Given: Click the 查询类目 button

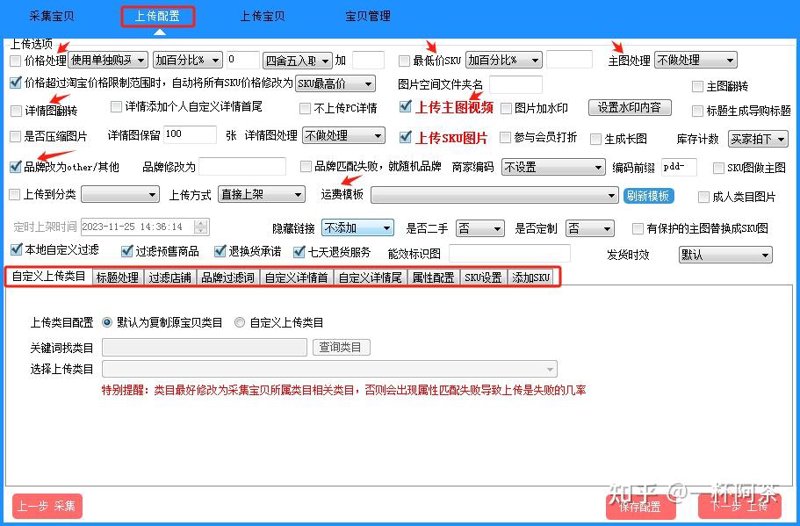Looking at the screenshot, I should coord(341,347).
